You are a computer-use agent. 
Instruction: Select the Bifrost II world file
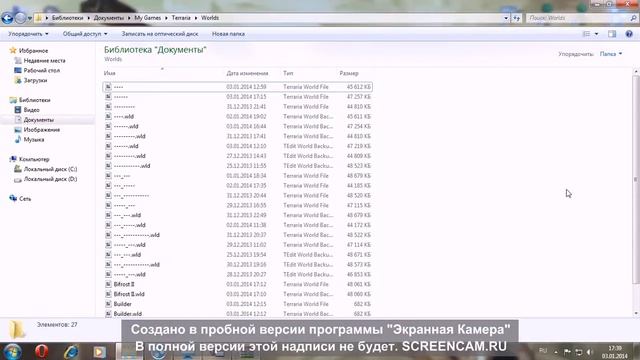click(238, 284)
